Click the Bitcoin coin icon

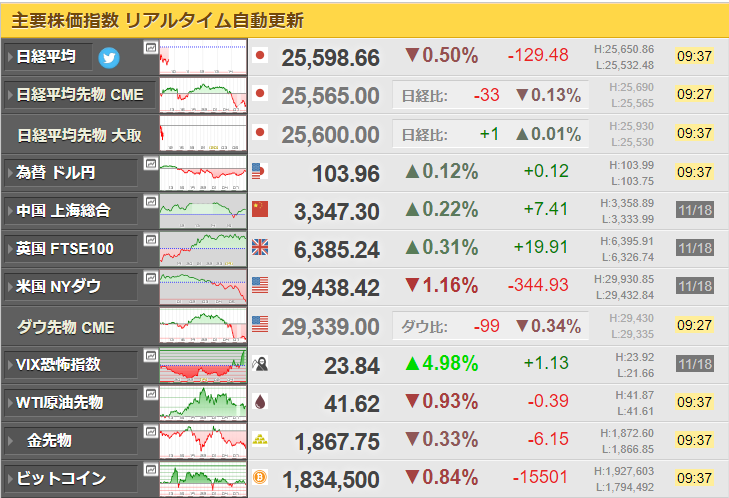tap(260, 477)
